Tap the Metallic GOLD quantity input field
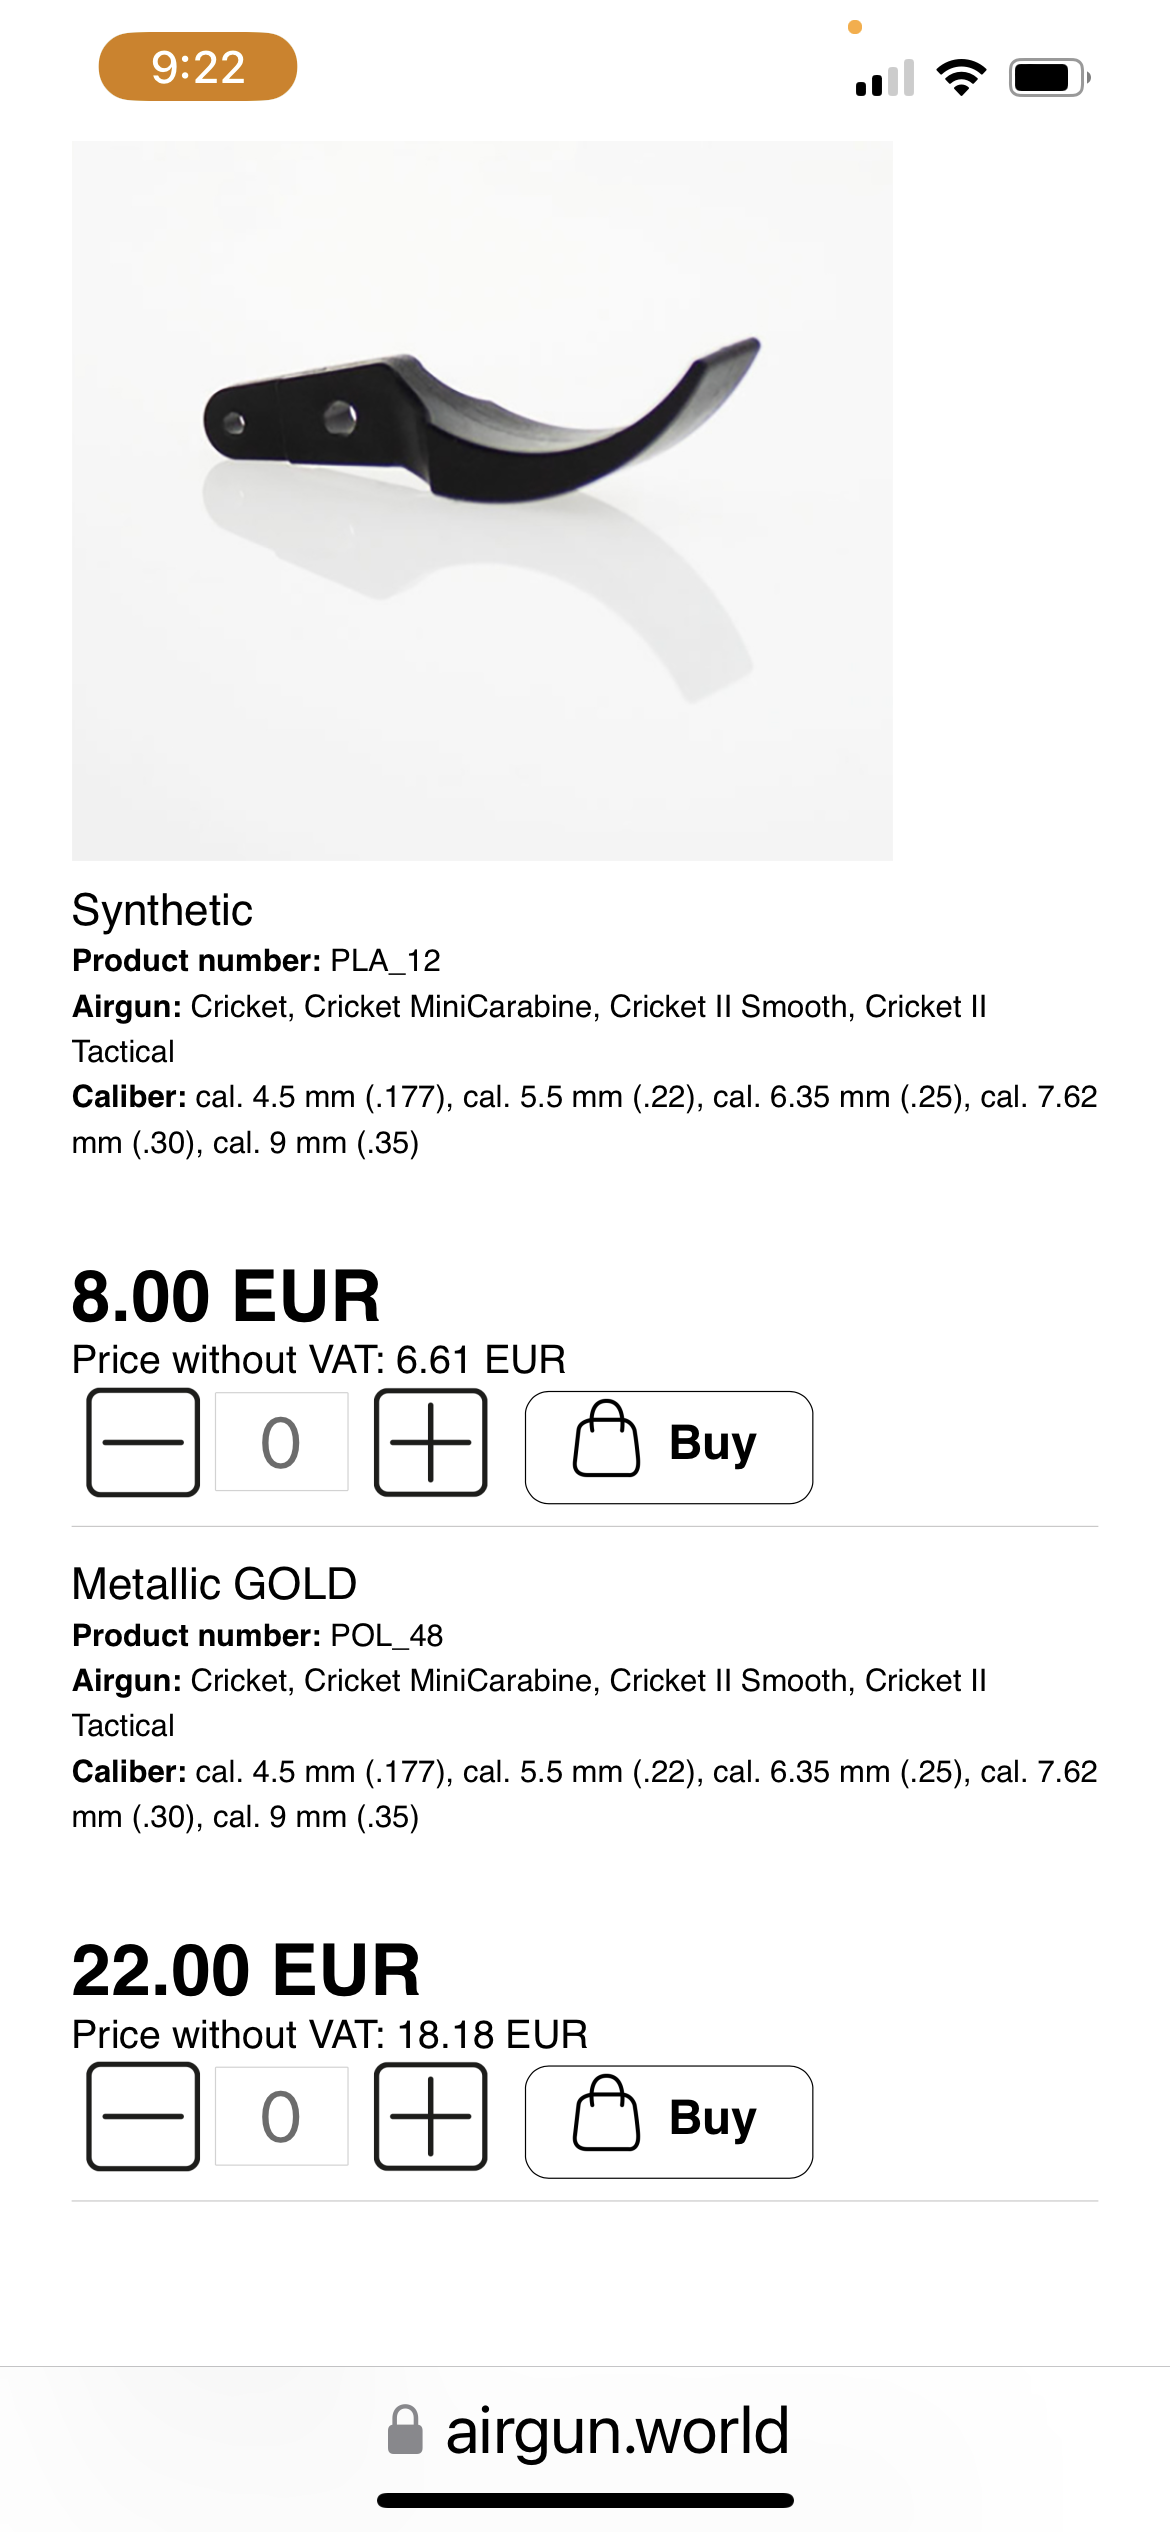The width and height of the screenshot is (1170, 2532). click(x=281, y=2116)
